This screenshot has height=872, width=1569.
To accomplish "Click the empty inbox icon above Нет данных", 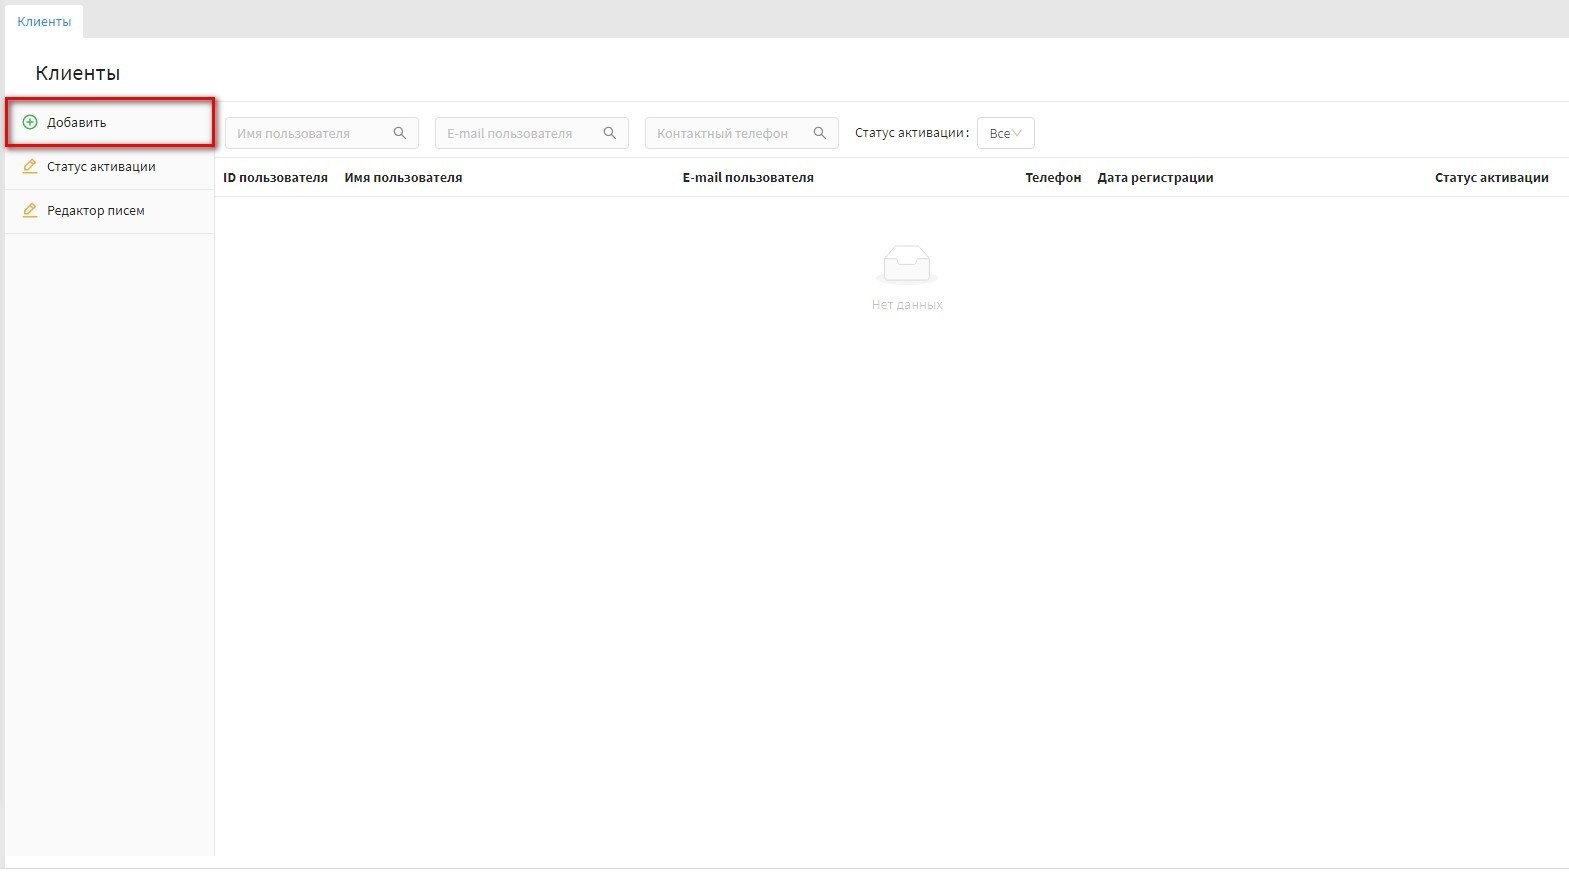I will pos(906,265).
